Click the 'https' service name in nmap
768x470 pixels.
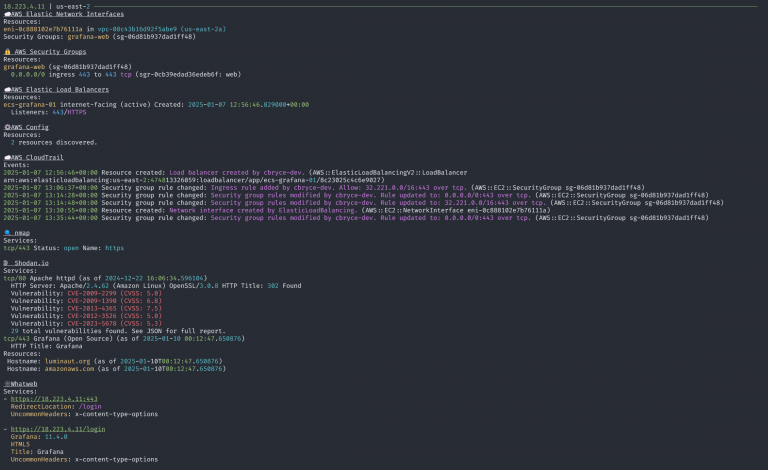pyautogui.click(x=115, y=248)
